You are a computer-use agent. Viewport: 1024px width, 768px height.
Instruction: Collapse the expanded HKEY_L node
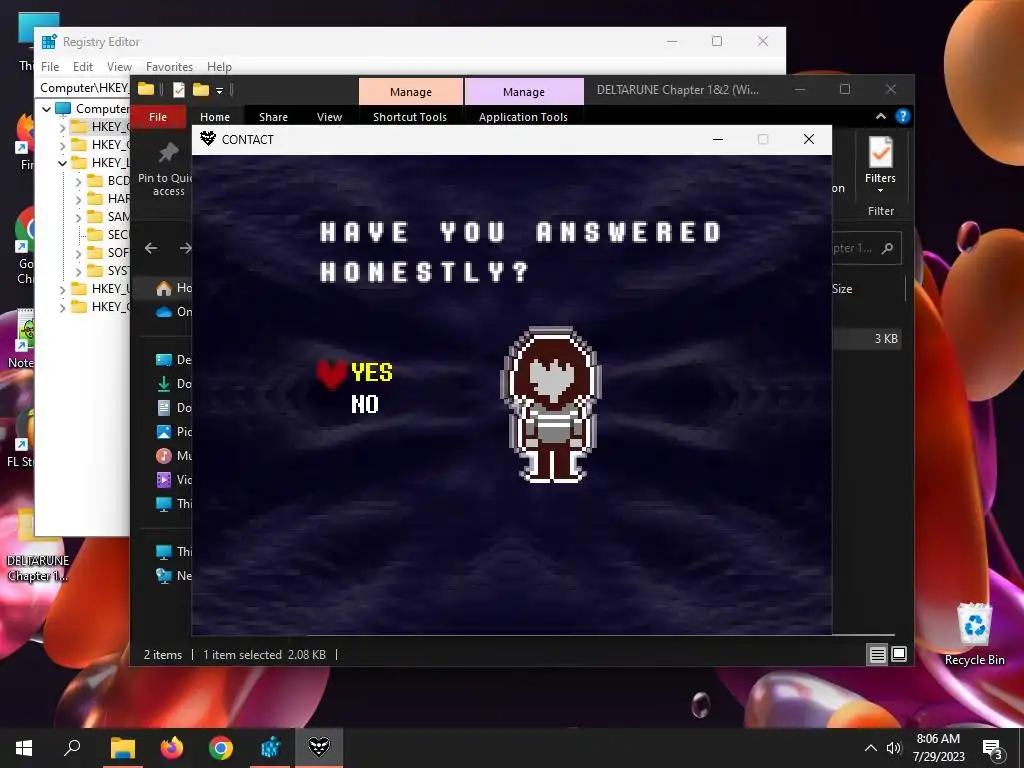63,163
